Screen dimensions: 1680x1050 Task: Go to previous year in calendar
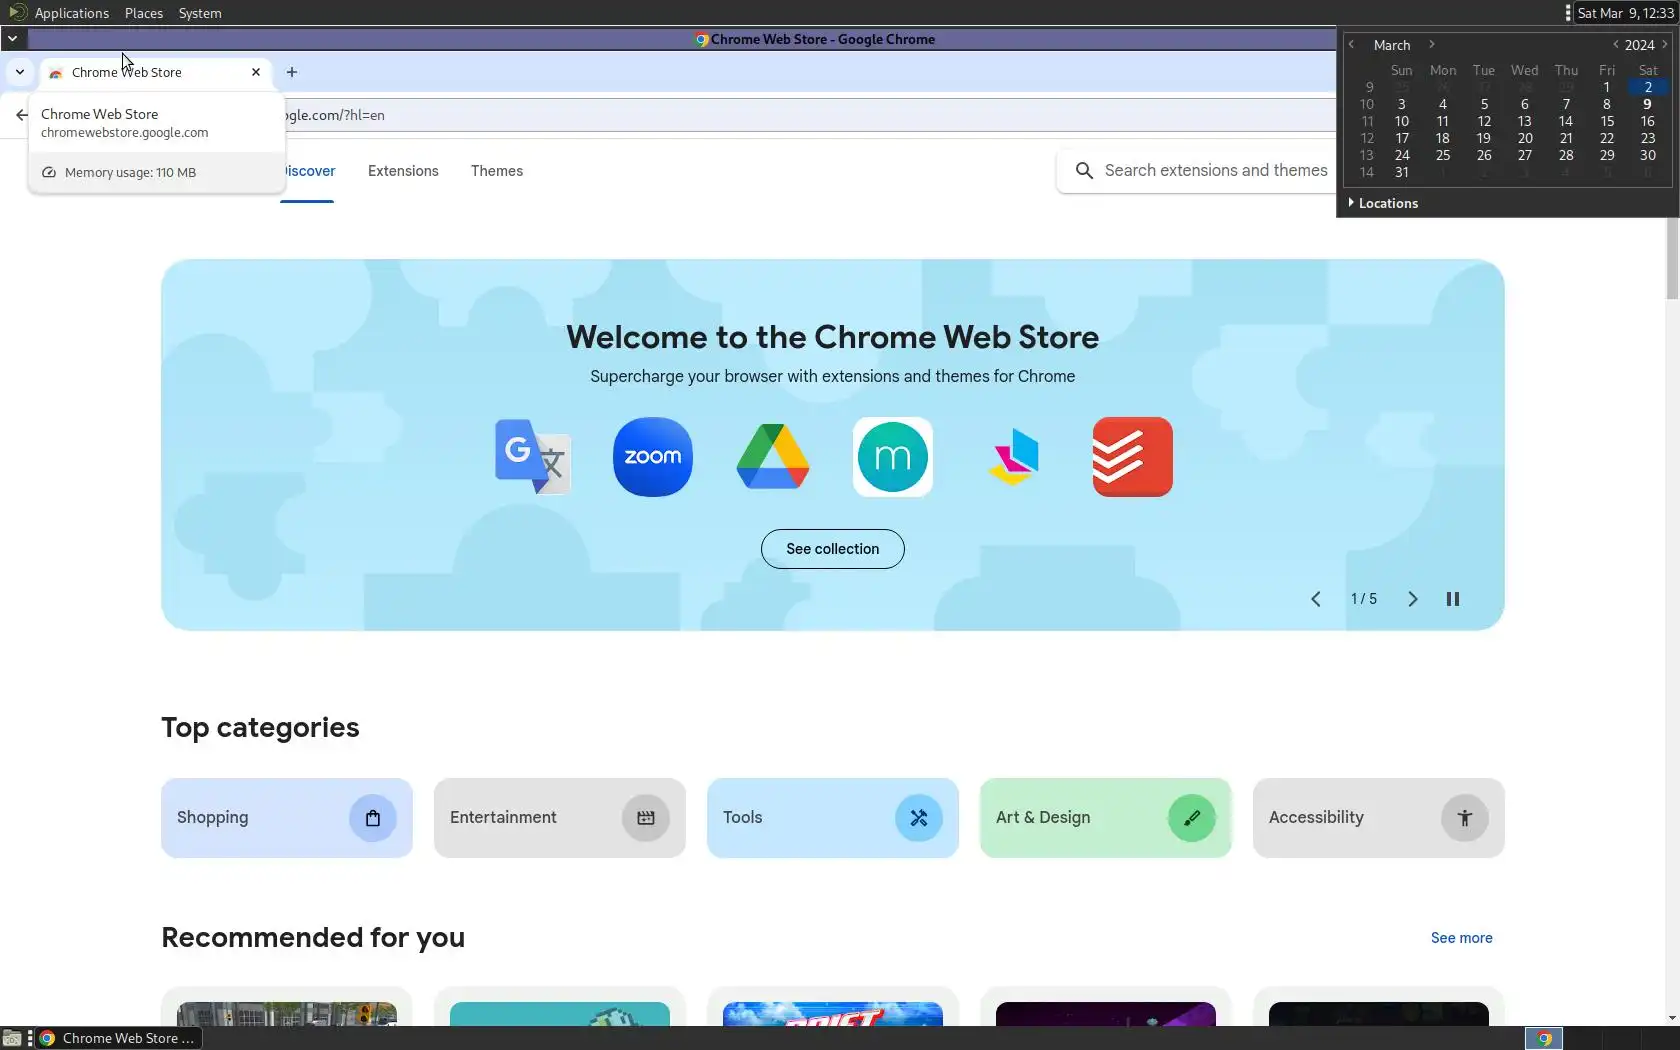(x=1615, y=45)
